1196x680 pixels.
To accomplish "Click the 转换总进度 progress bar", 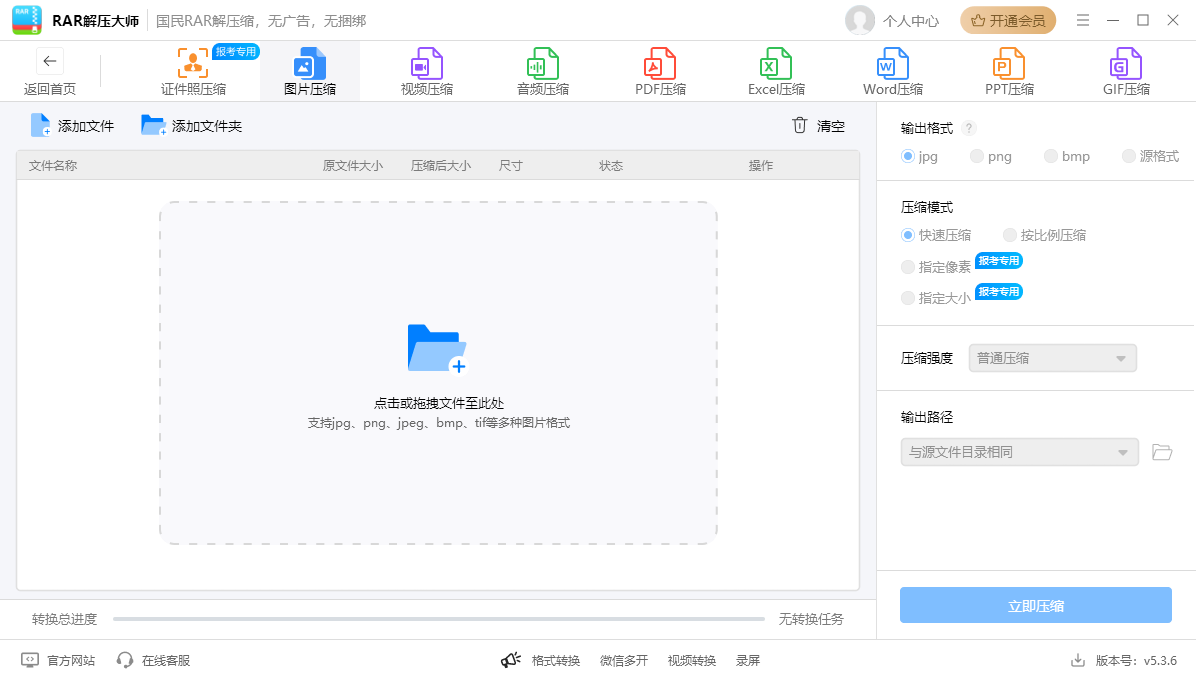I will [438, 619].
